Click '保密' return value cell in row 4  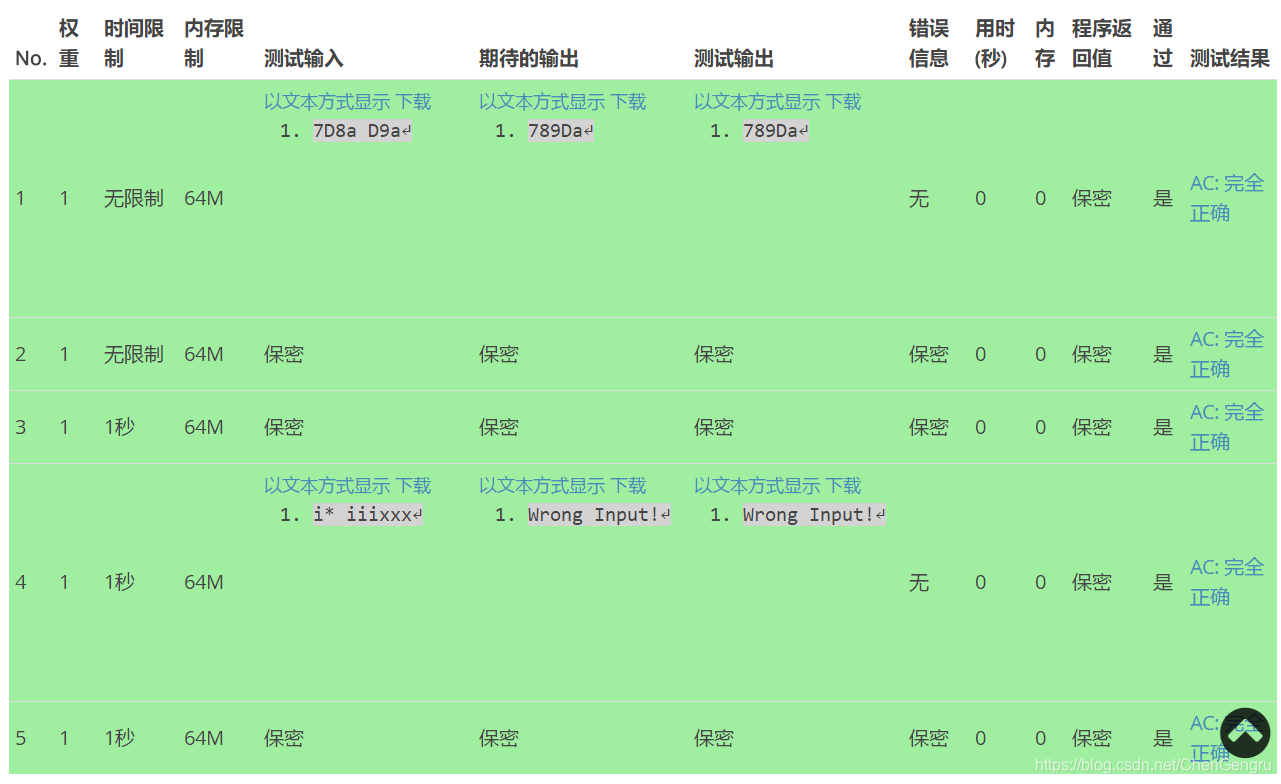(1092, 583)
